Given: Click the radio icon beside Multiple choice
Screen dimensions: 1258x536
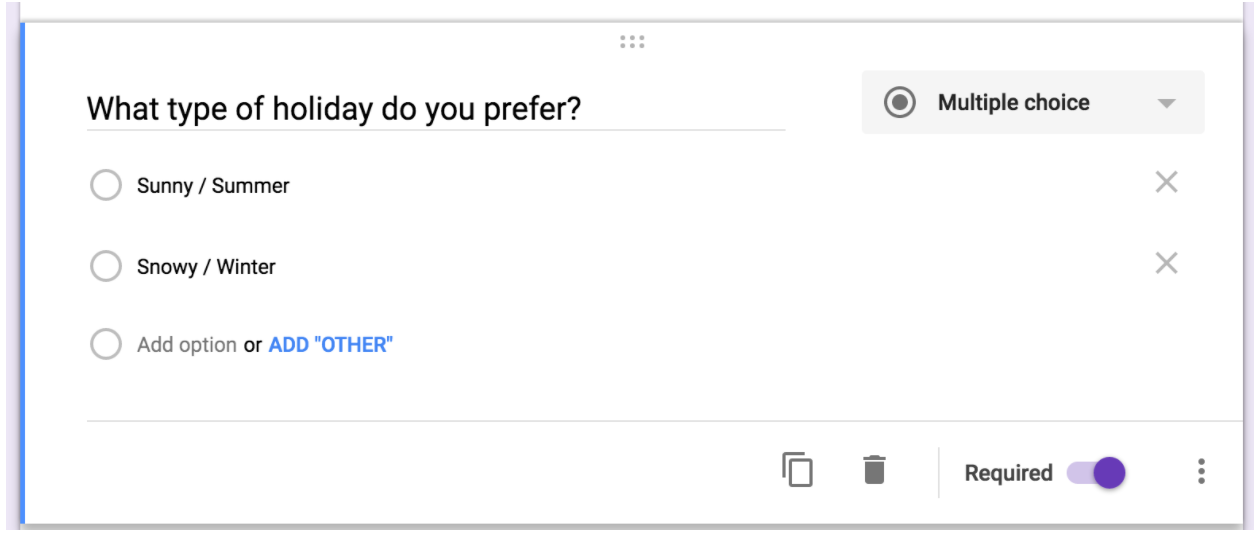Looking at the screenshot, I should point(900,102).
